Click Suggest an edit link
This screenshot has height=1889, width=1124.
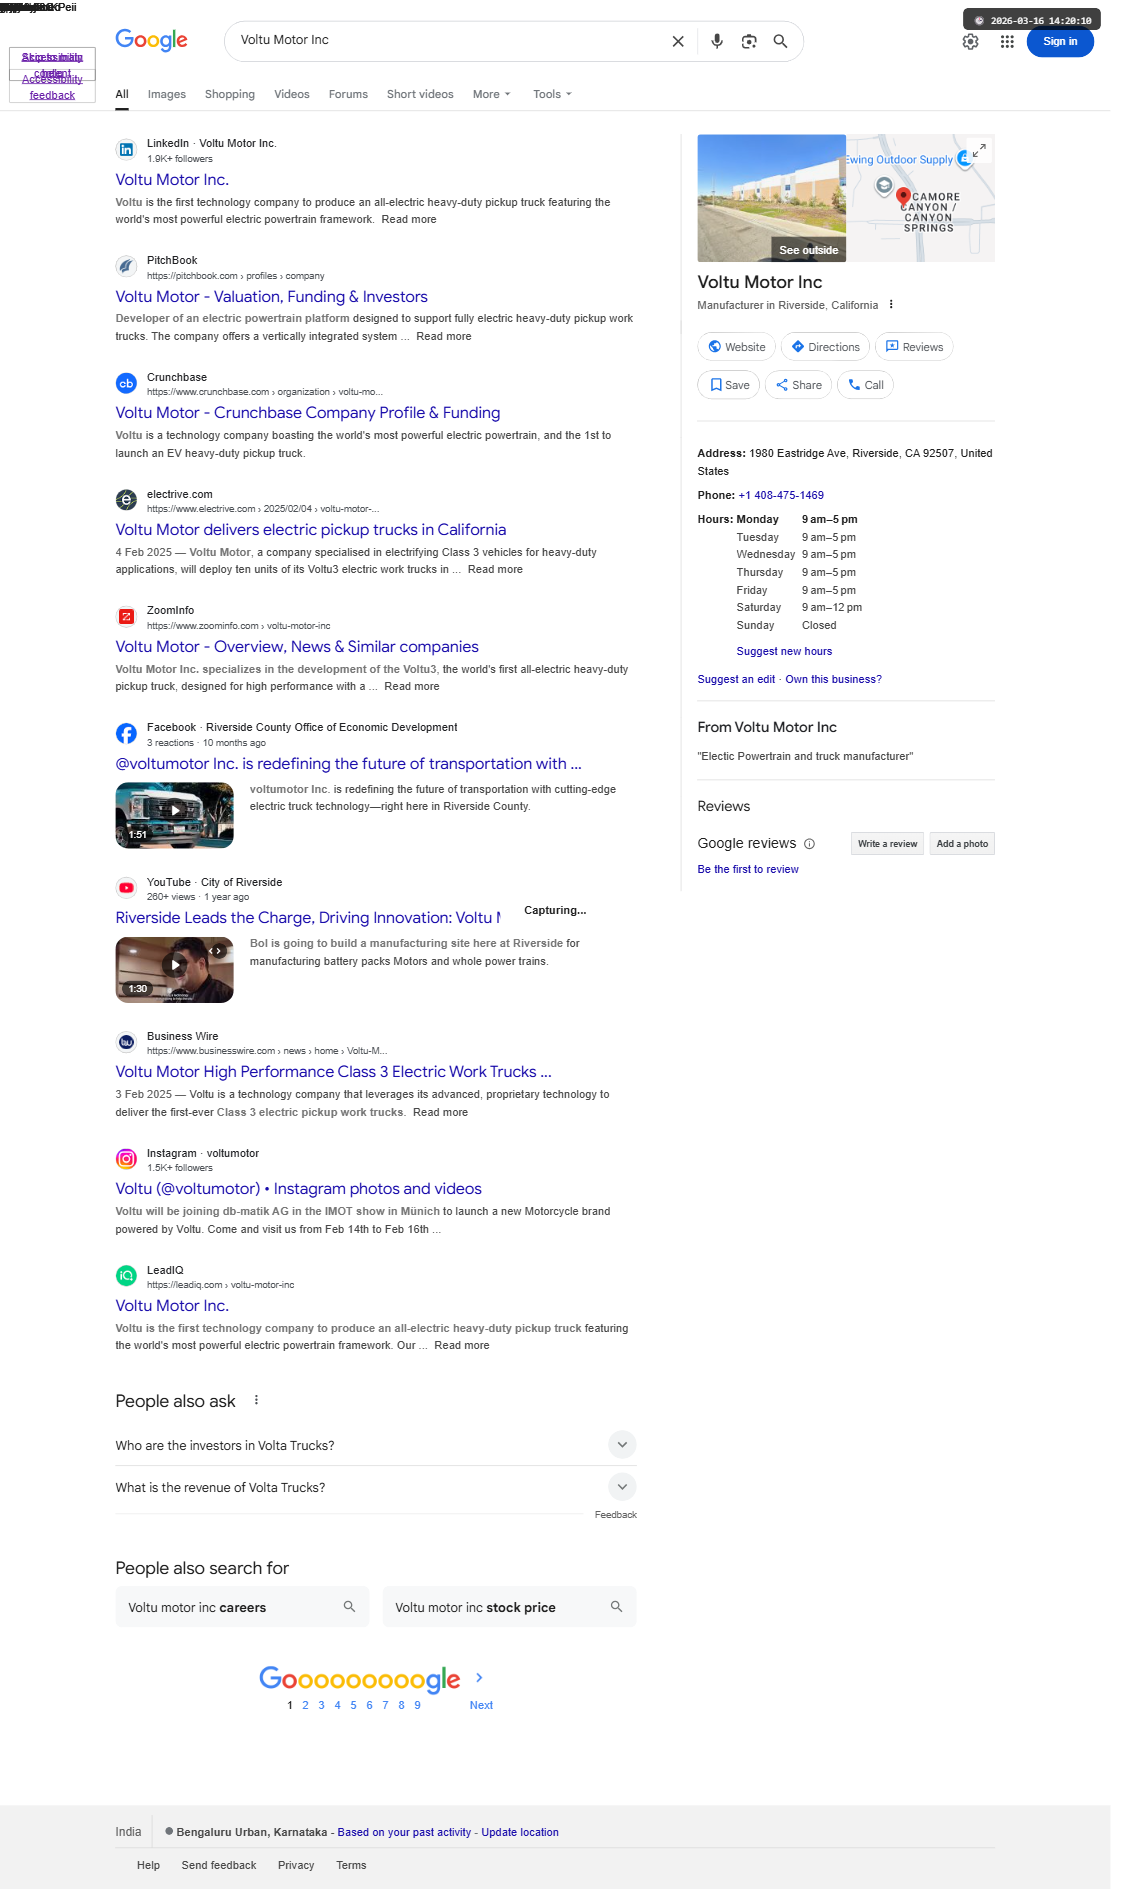click(x=736, y=679)
